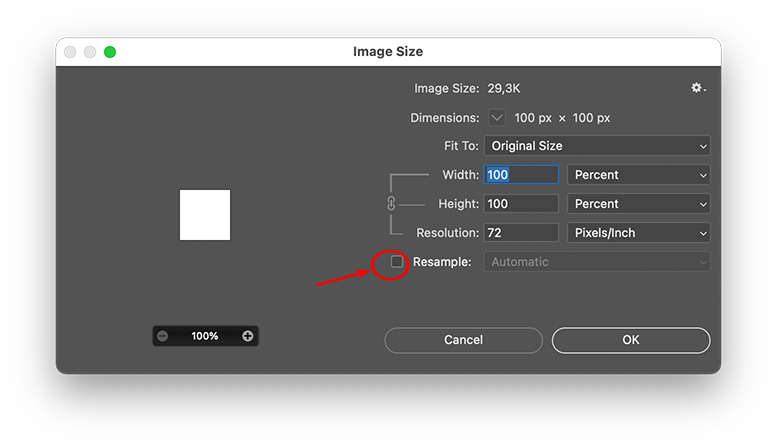Expand the Dimensions unit dropdown arrow
777x448 pixels.
pos(498,118)
